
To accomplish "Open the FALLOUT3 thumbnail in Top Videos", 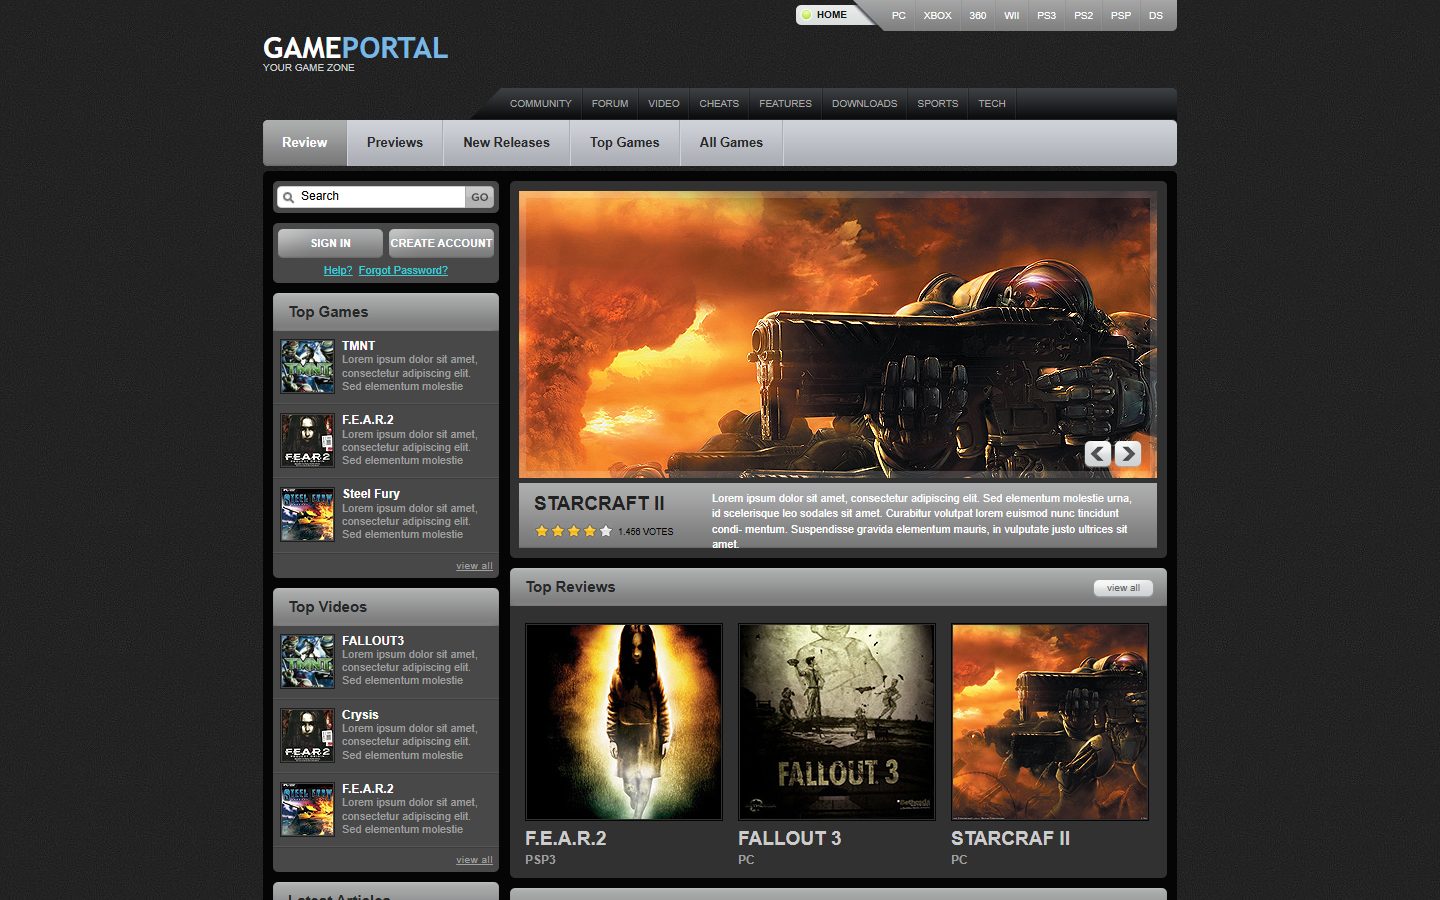I will click(x=308, y=661).
